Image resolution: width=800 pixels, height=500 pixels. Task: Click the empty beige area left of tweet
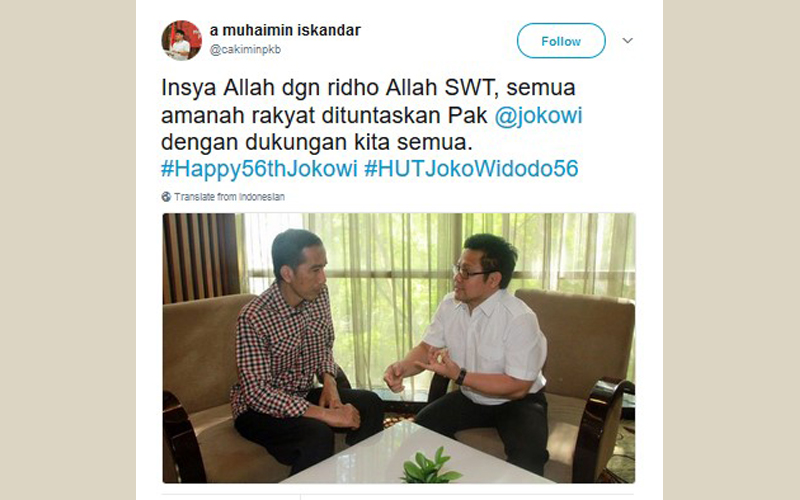point(68,250)
